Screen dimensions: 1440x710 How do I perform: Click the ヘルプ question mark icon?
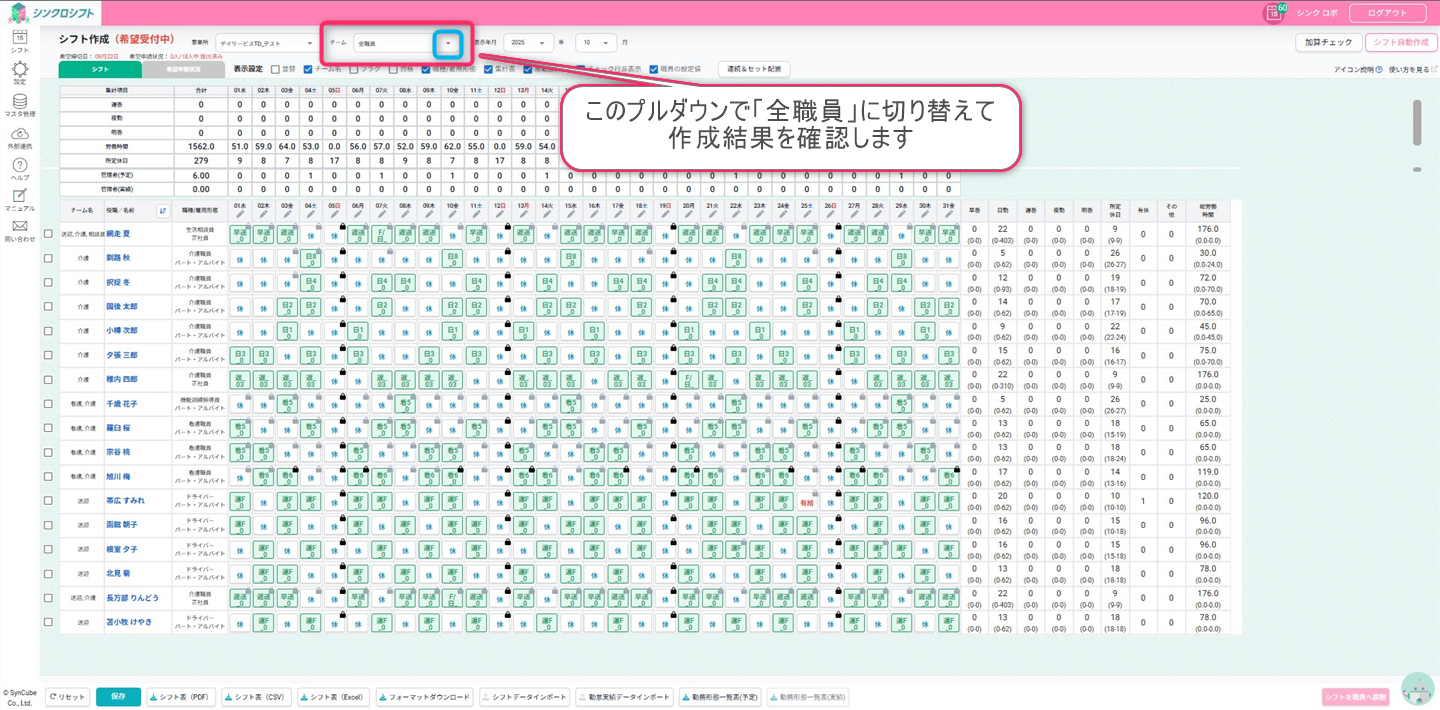(19, 166)
